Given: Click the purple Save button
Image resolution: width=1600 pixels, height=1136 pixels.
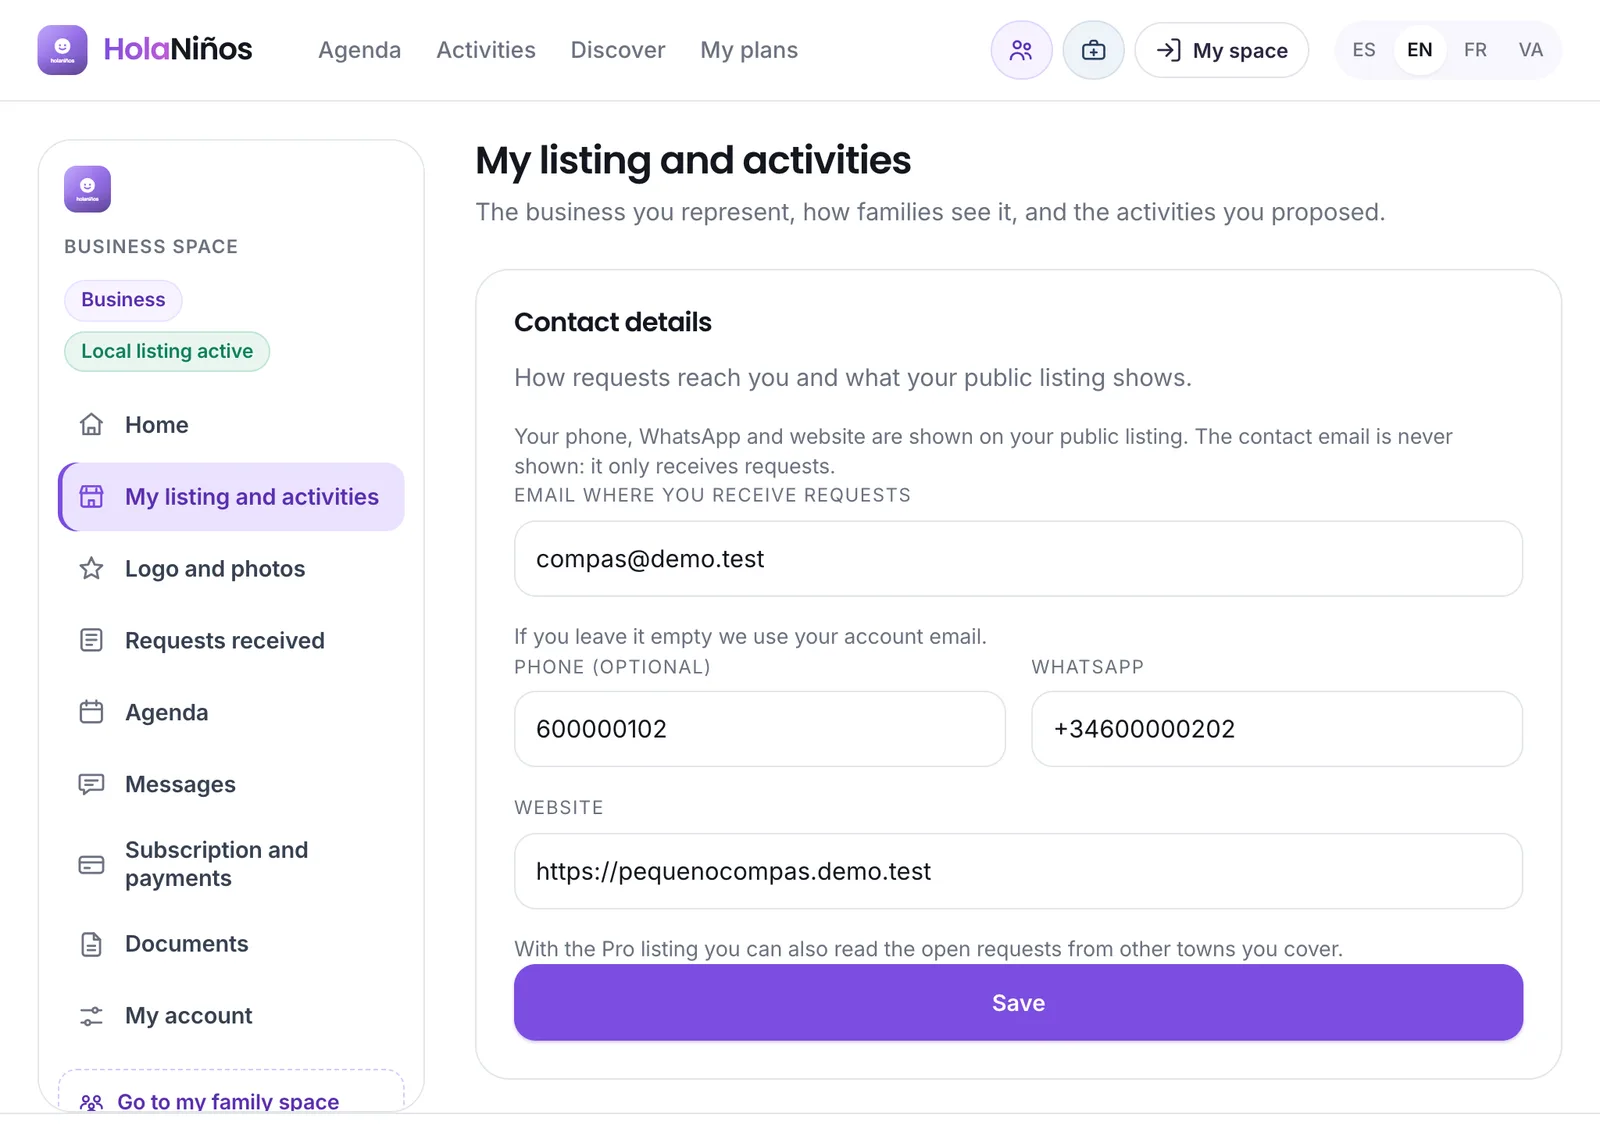Looking at the screenshot, I should pos(1018,1003).
